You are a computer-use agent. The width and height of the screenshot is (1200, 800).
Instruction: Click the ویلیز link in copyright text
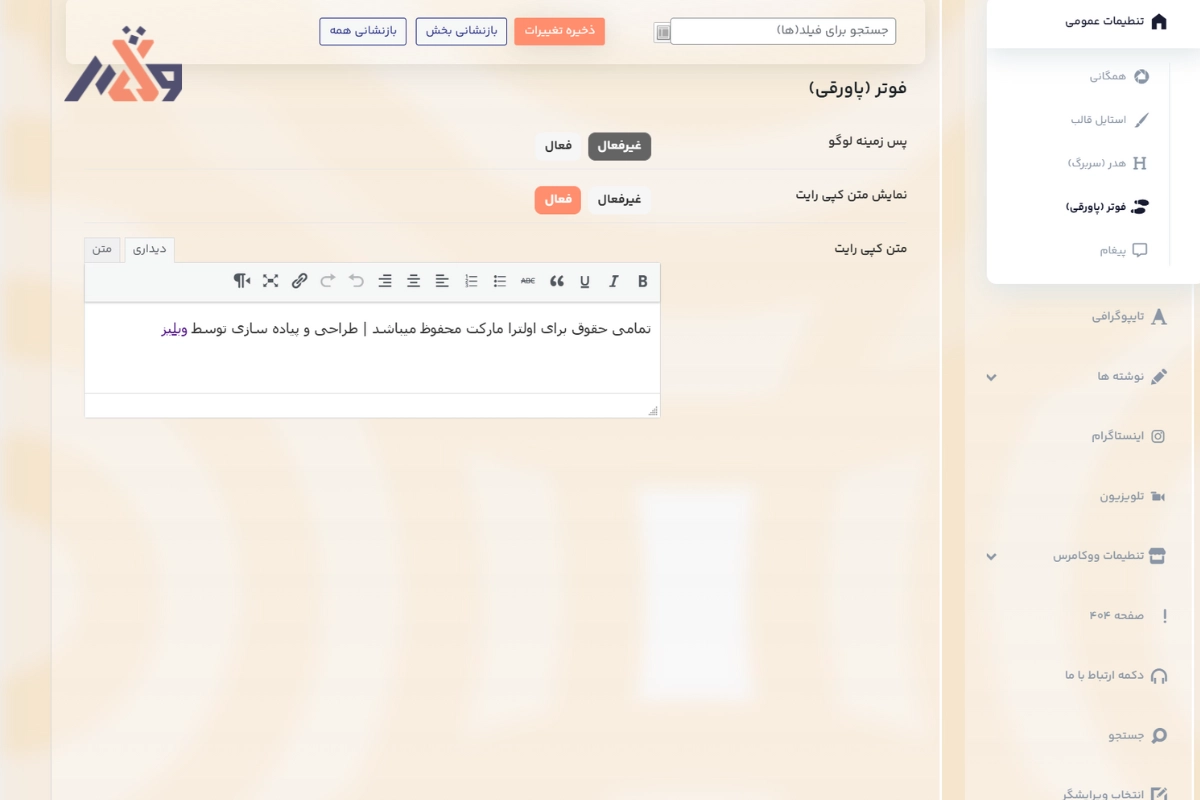[x=175, y=328]
